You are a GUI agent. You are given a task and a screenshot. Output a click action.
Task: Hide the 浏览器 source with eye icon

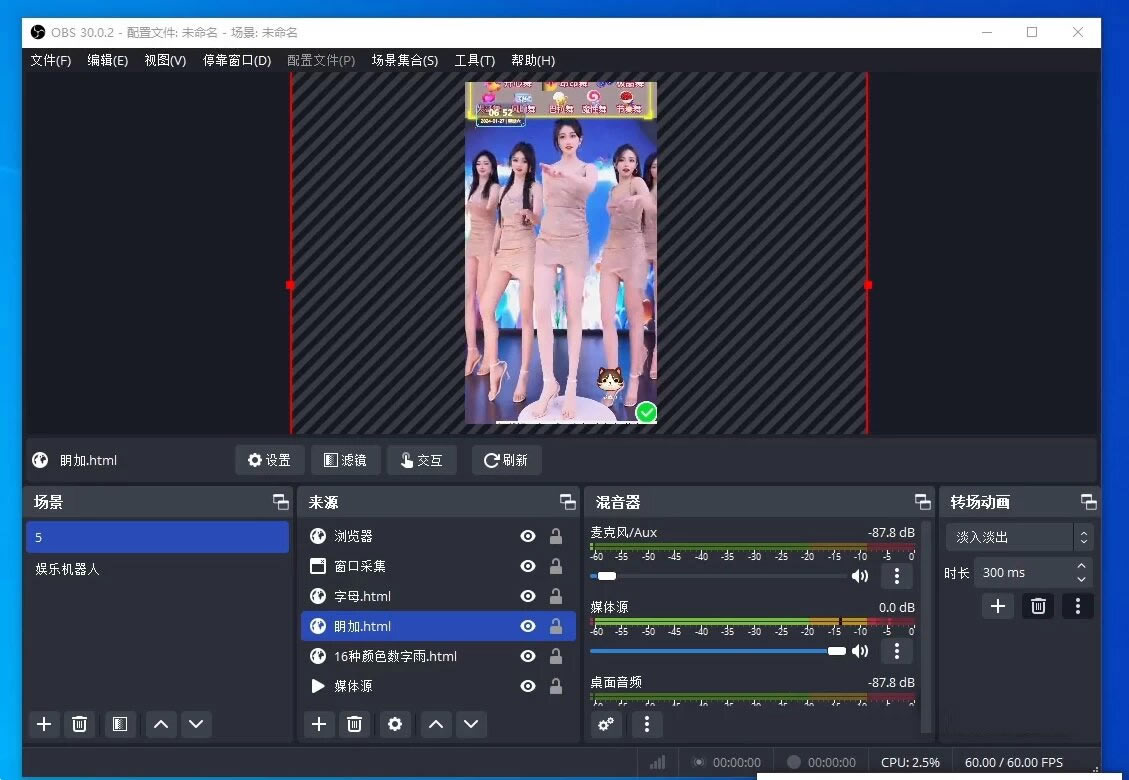[x=528, y=536]
